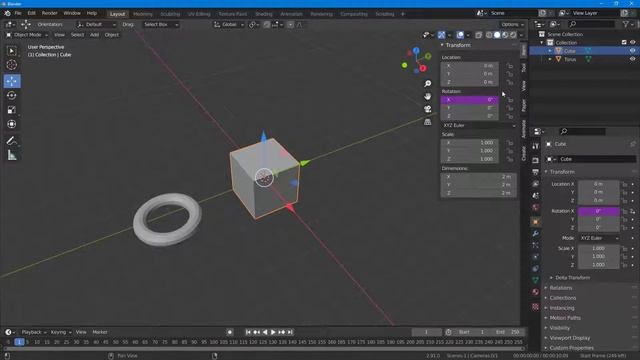This screenshot has width=640, height=360.
Task: Open the Render properties tab icon
Action: pos(536,160)
